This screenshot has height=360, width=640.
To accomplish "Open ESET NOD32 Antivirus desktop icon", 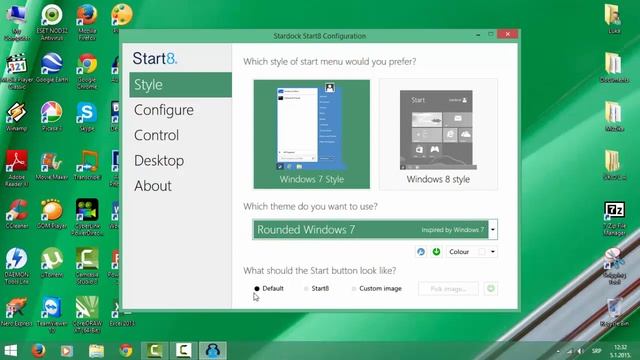I will click(52, 22).
